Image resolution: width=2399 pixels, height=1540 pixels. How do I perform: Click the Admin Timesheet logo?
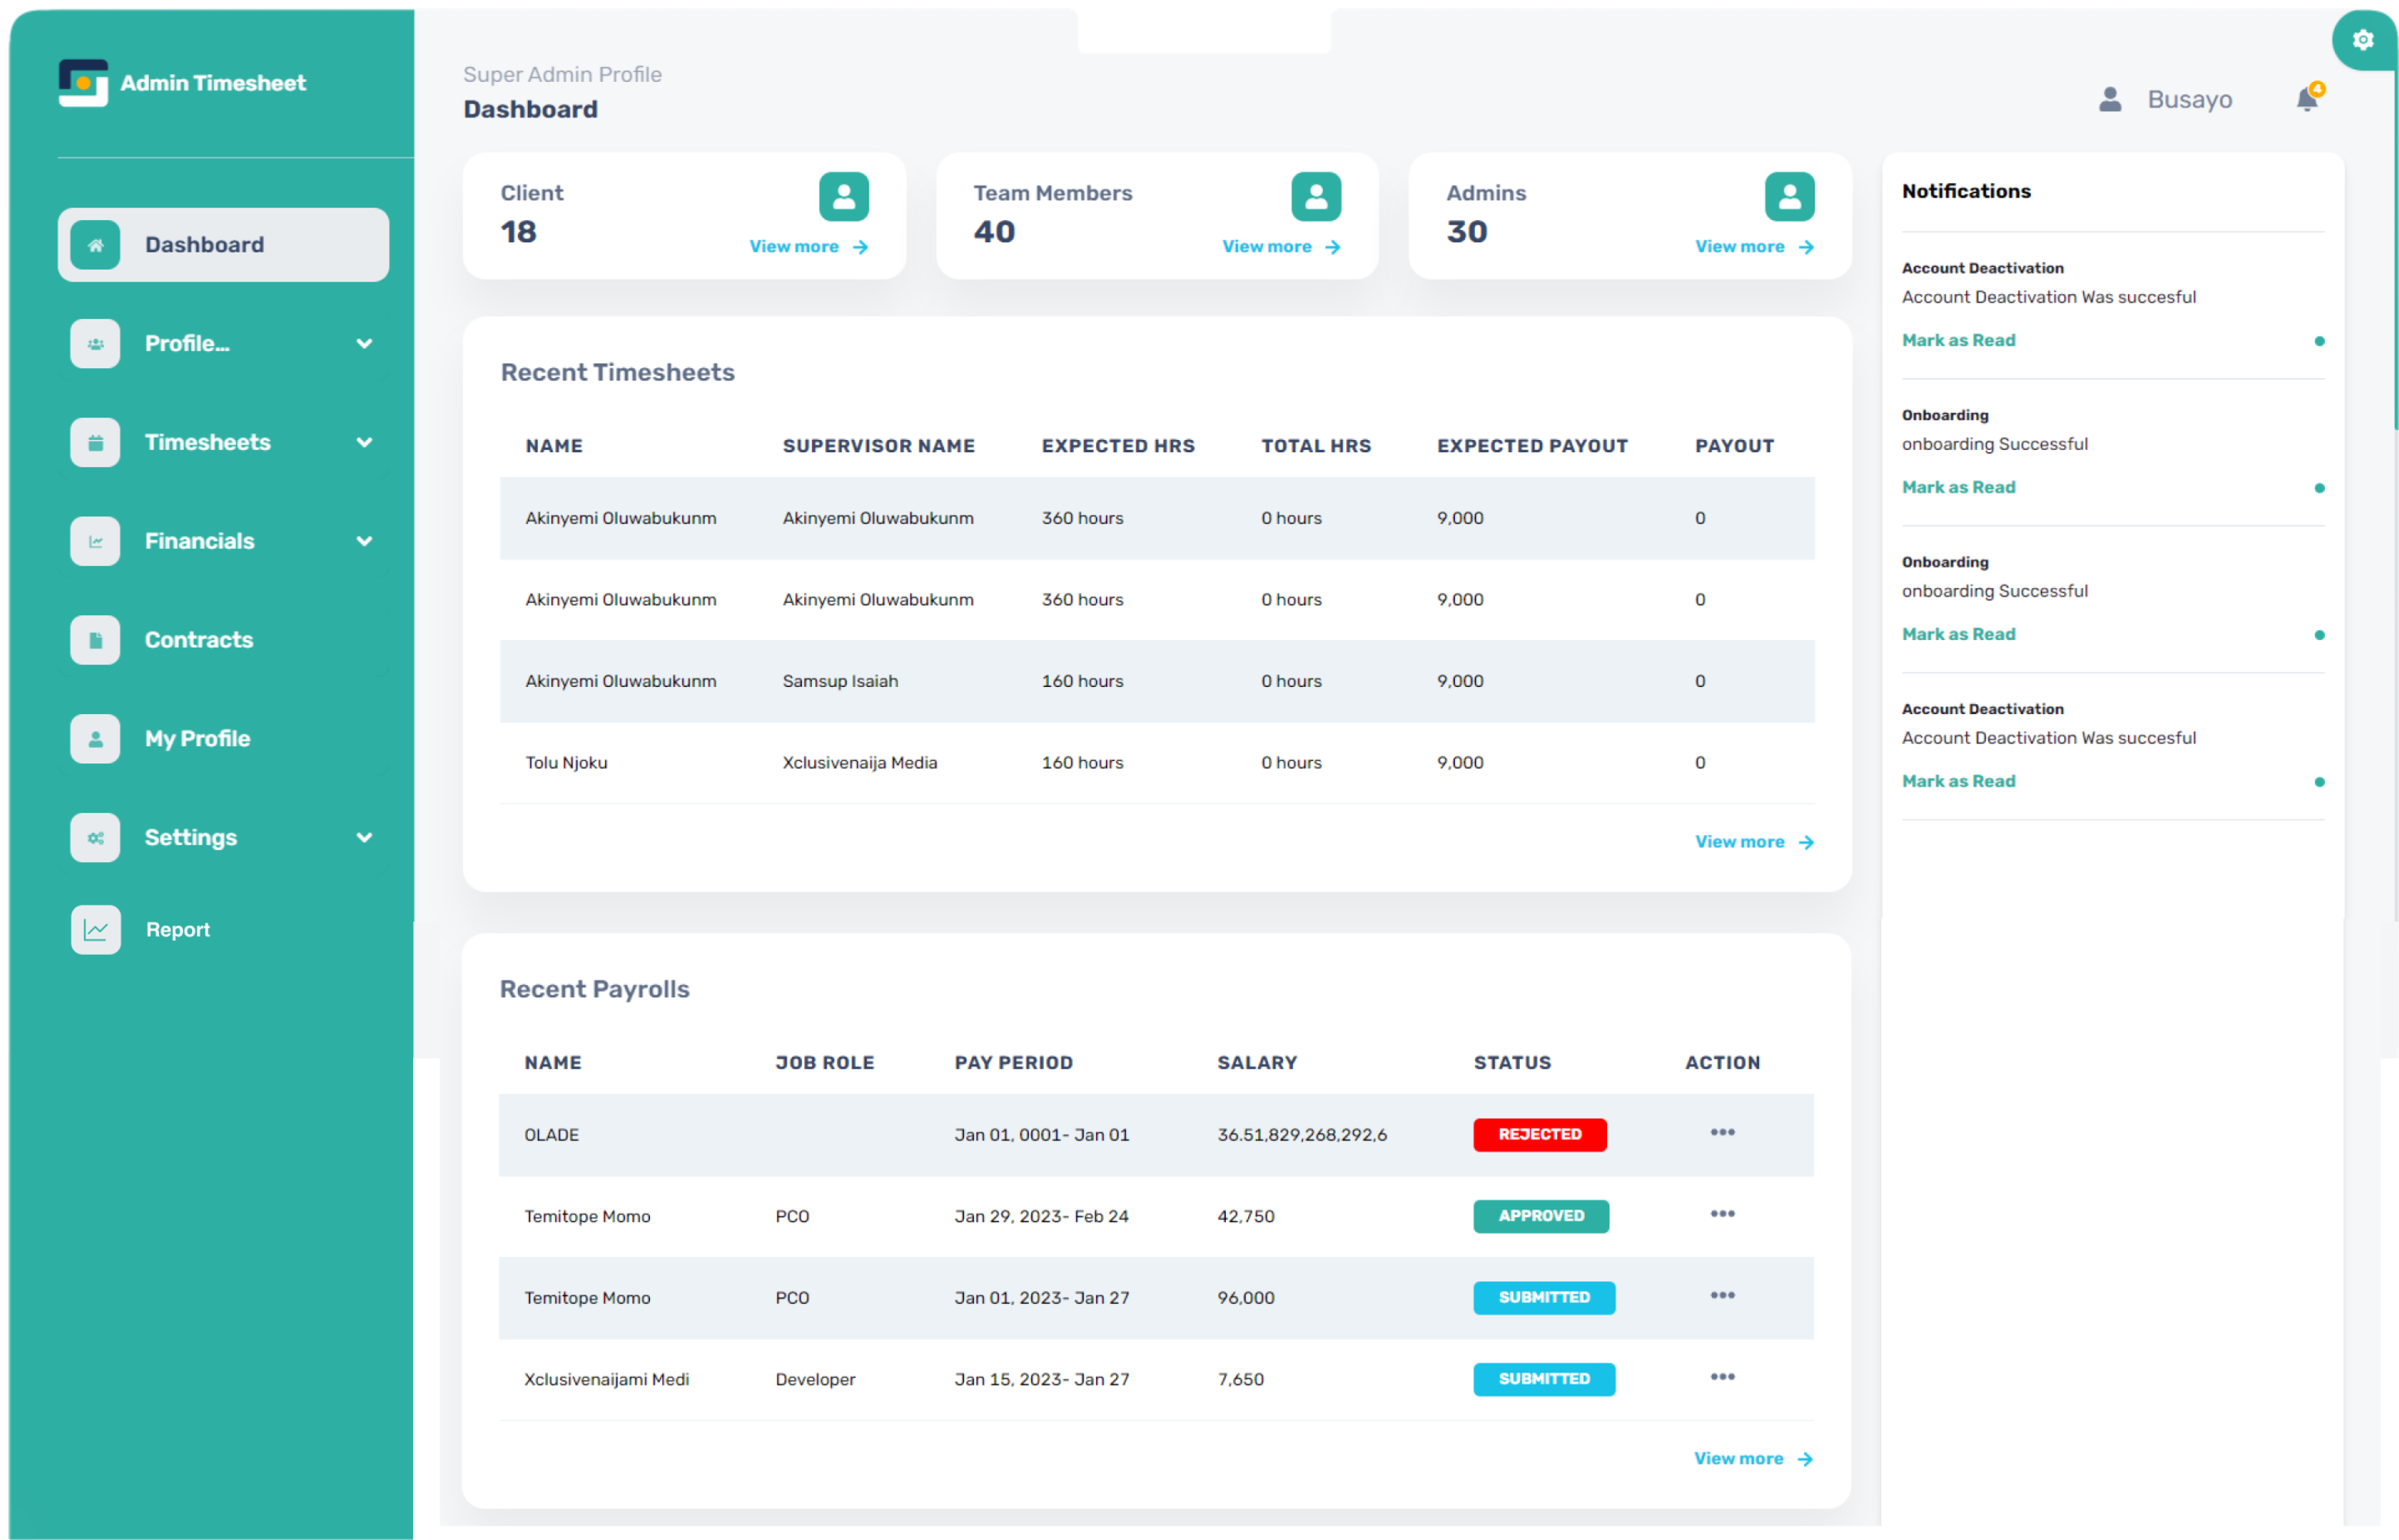coord(83,83)
